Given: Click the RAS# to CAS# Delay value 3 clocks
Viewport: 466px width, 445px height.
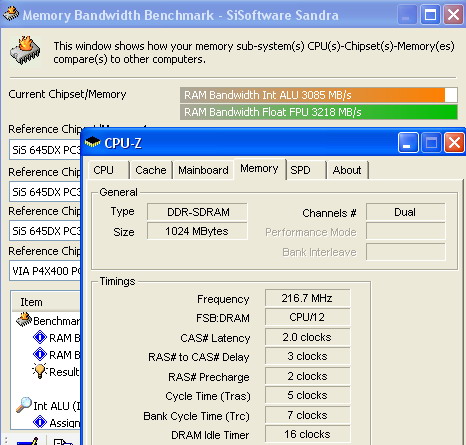Looking at the screenshot, I should 307,356.
